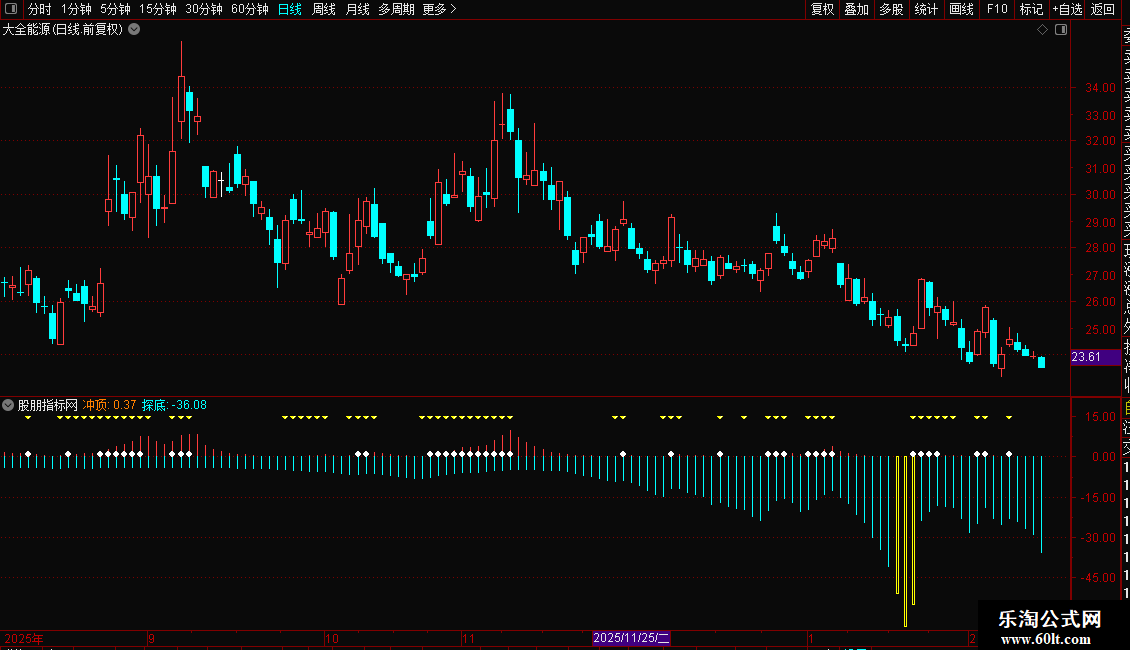The image size is (1130, 650).
Task: Click the tallest yellow 探底 indicator bar
Action: [x=905, y=541]
